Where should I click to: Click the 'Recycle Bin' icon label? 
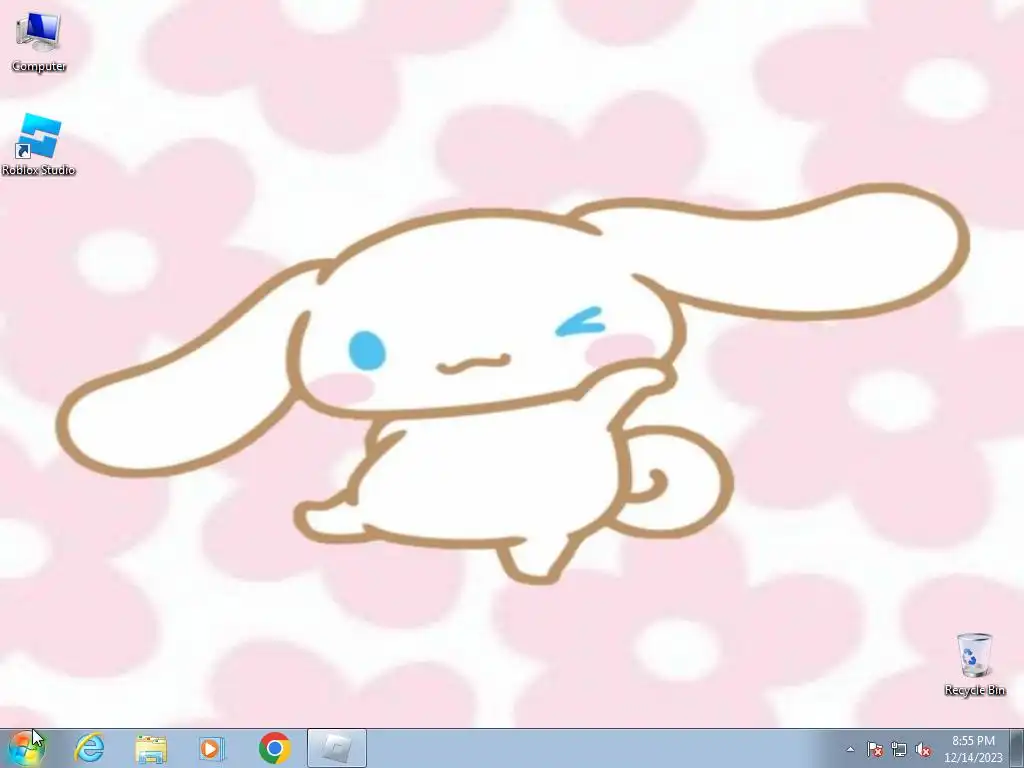[974, 690]
